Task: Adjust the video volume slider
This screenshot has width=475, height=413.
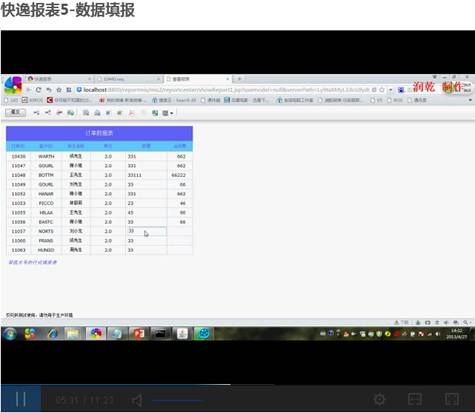Action: [x=177, y=400]
